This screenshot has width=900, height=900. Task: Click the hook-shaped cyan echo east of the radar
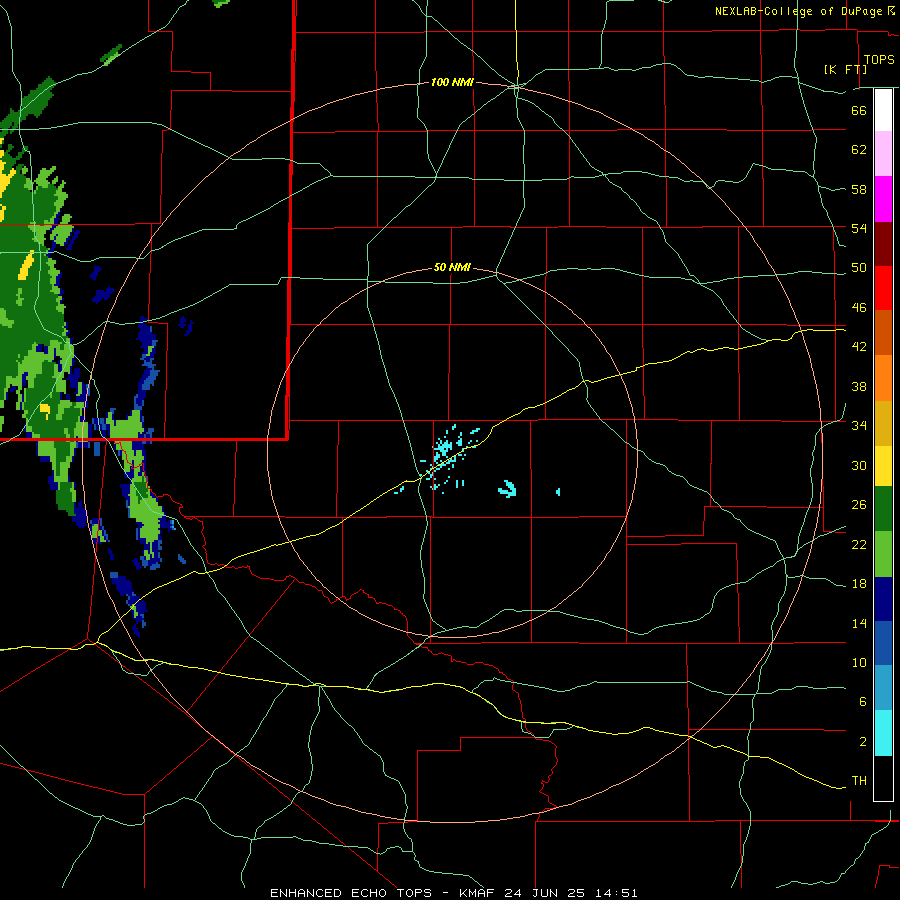[507, 488]
